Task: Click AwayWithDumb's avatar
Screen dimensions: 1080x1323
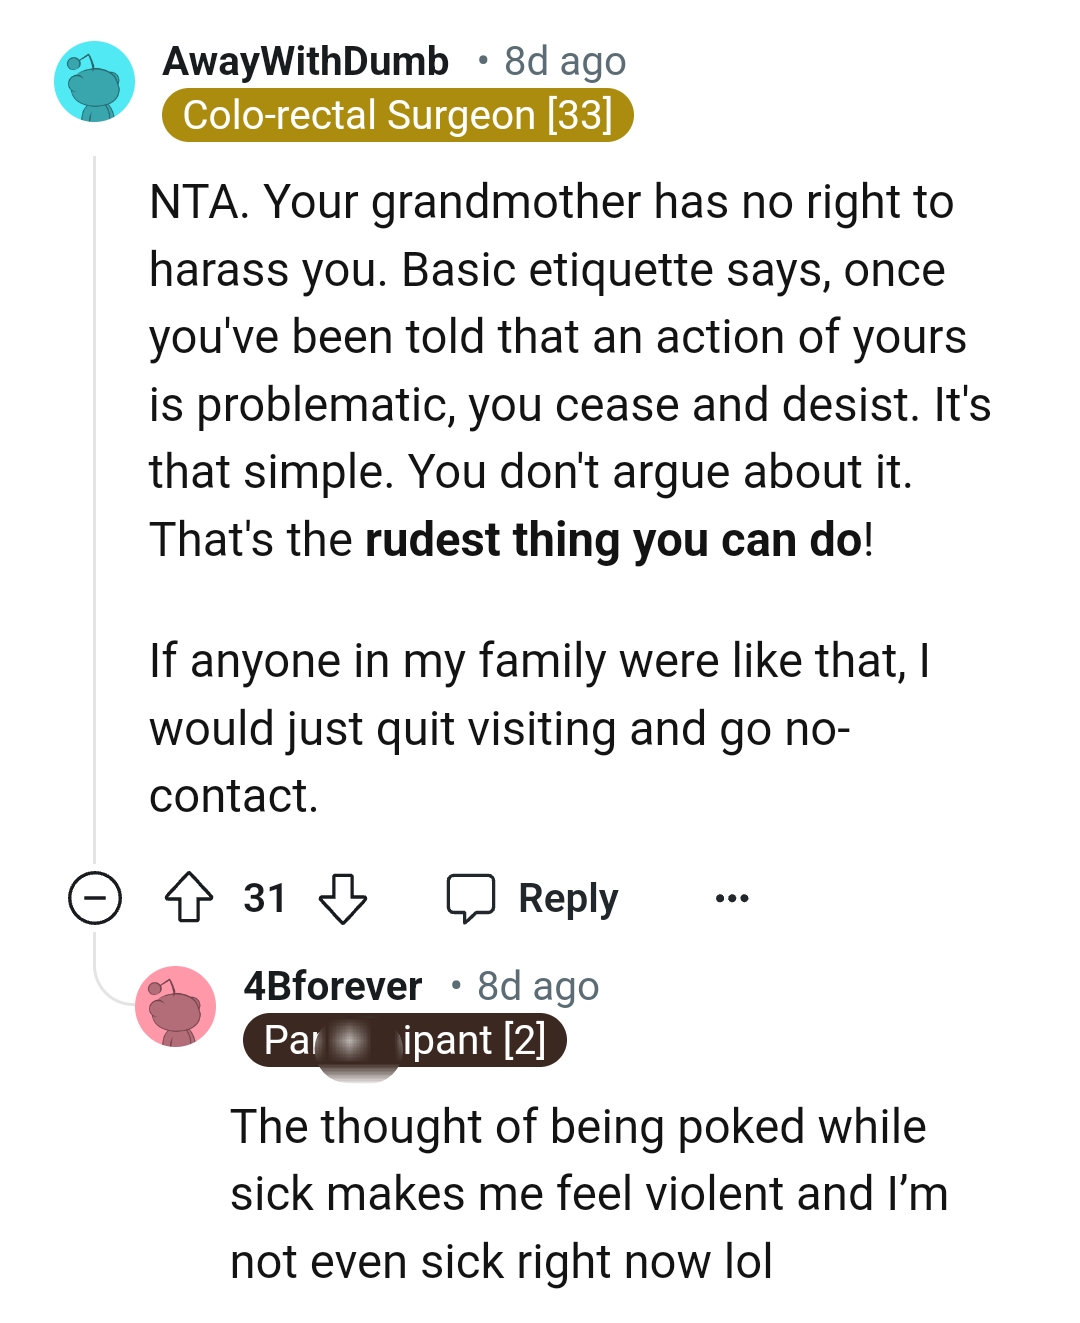Action: point(95,80)
